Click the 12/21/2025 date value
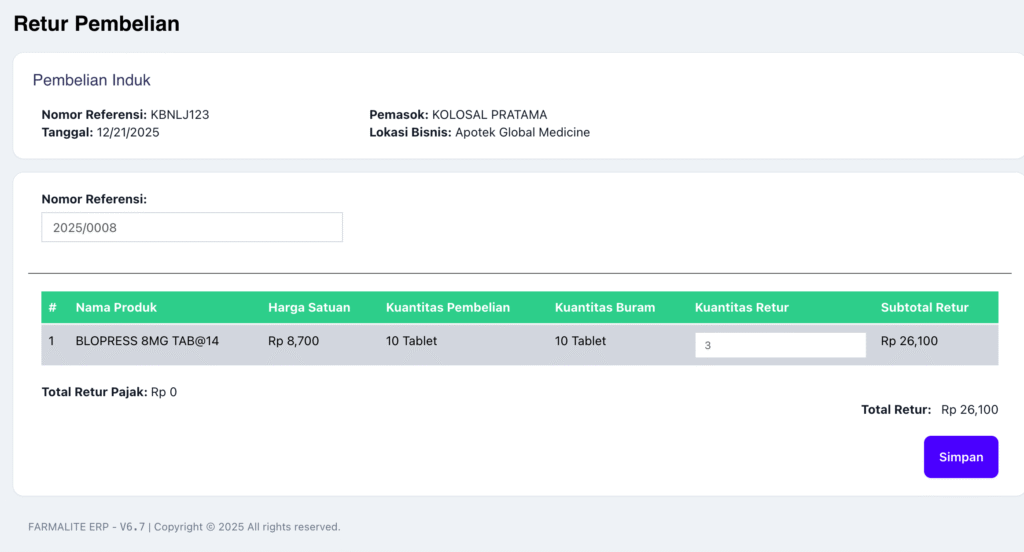1024x552 pixels. (128, 132)
